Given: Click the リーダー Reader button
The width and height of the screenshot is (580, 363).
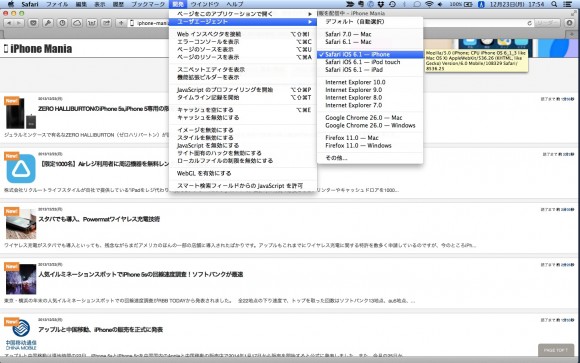Looking at the screenshot, I should [547, 23].
